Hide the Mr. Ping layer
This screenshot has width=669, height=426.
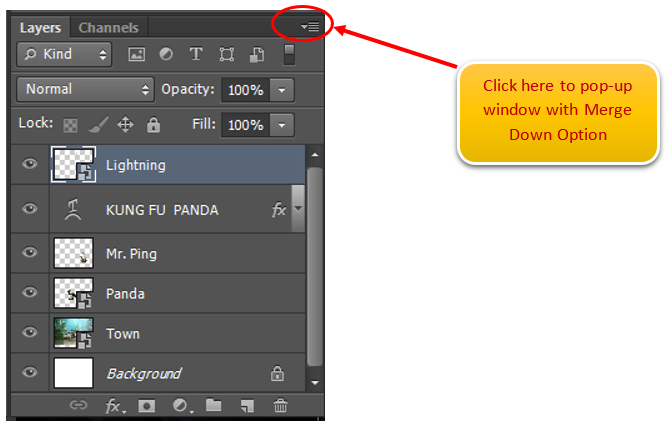click(x=29, y=253)
